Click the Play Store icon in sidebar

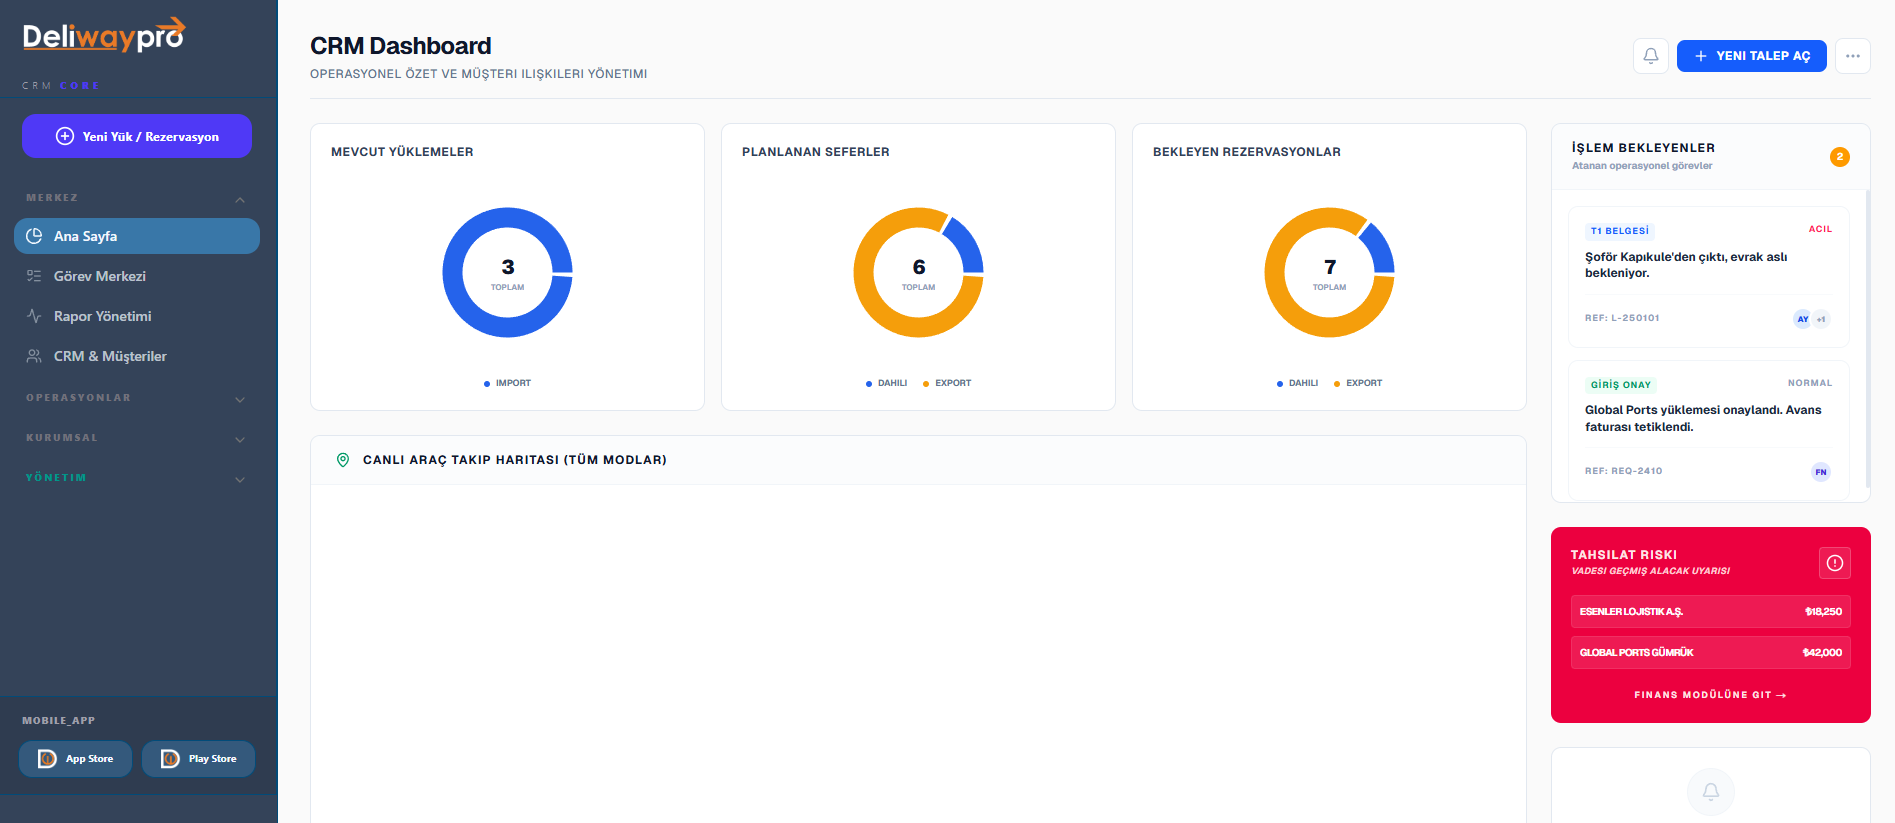pos(170,759)
